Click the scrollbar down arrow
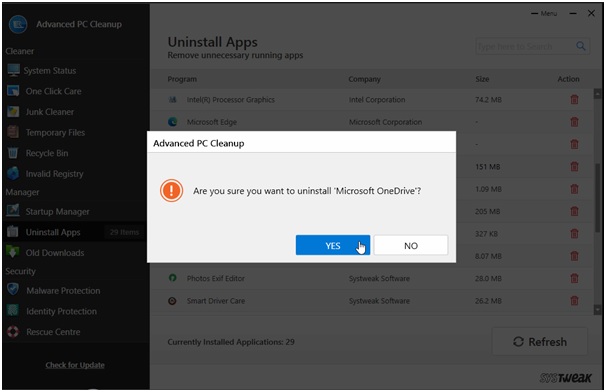The image size is (606, 392). click(x=597, y=310)
